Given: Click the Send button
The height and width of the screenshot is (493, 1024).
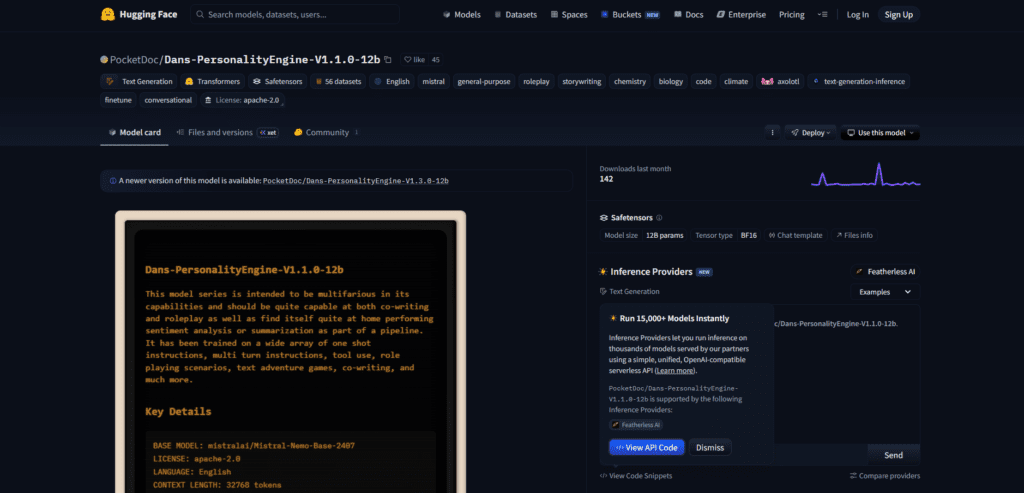Looking at the screenshot, I should pyautogui.click(x=893, y=455).
